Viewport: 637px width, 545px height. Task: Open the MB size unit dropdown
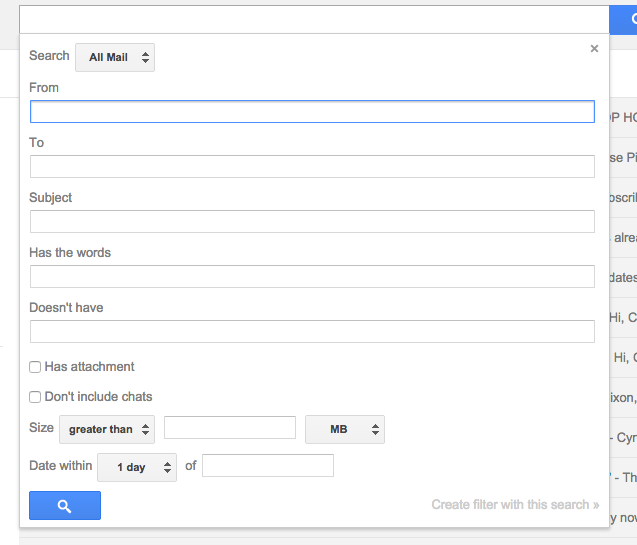click(x=345, y=429)
